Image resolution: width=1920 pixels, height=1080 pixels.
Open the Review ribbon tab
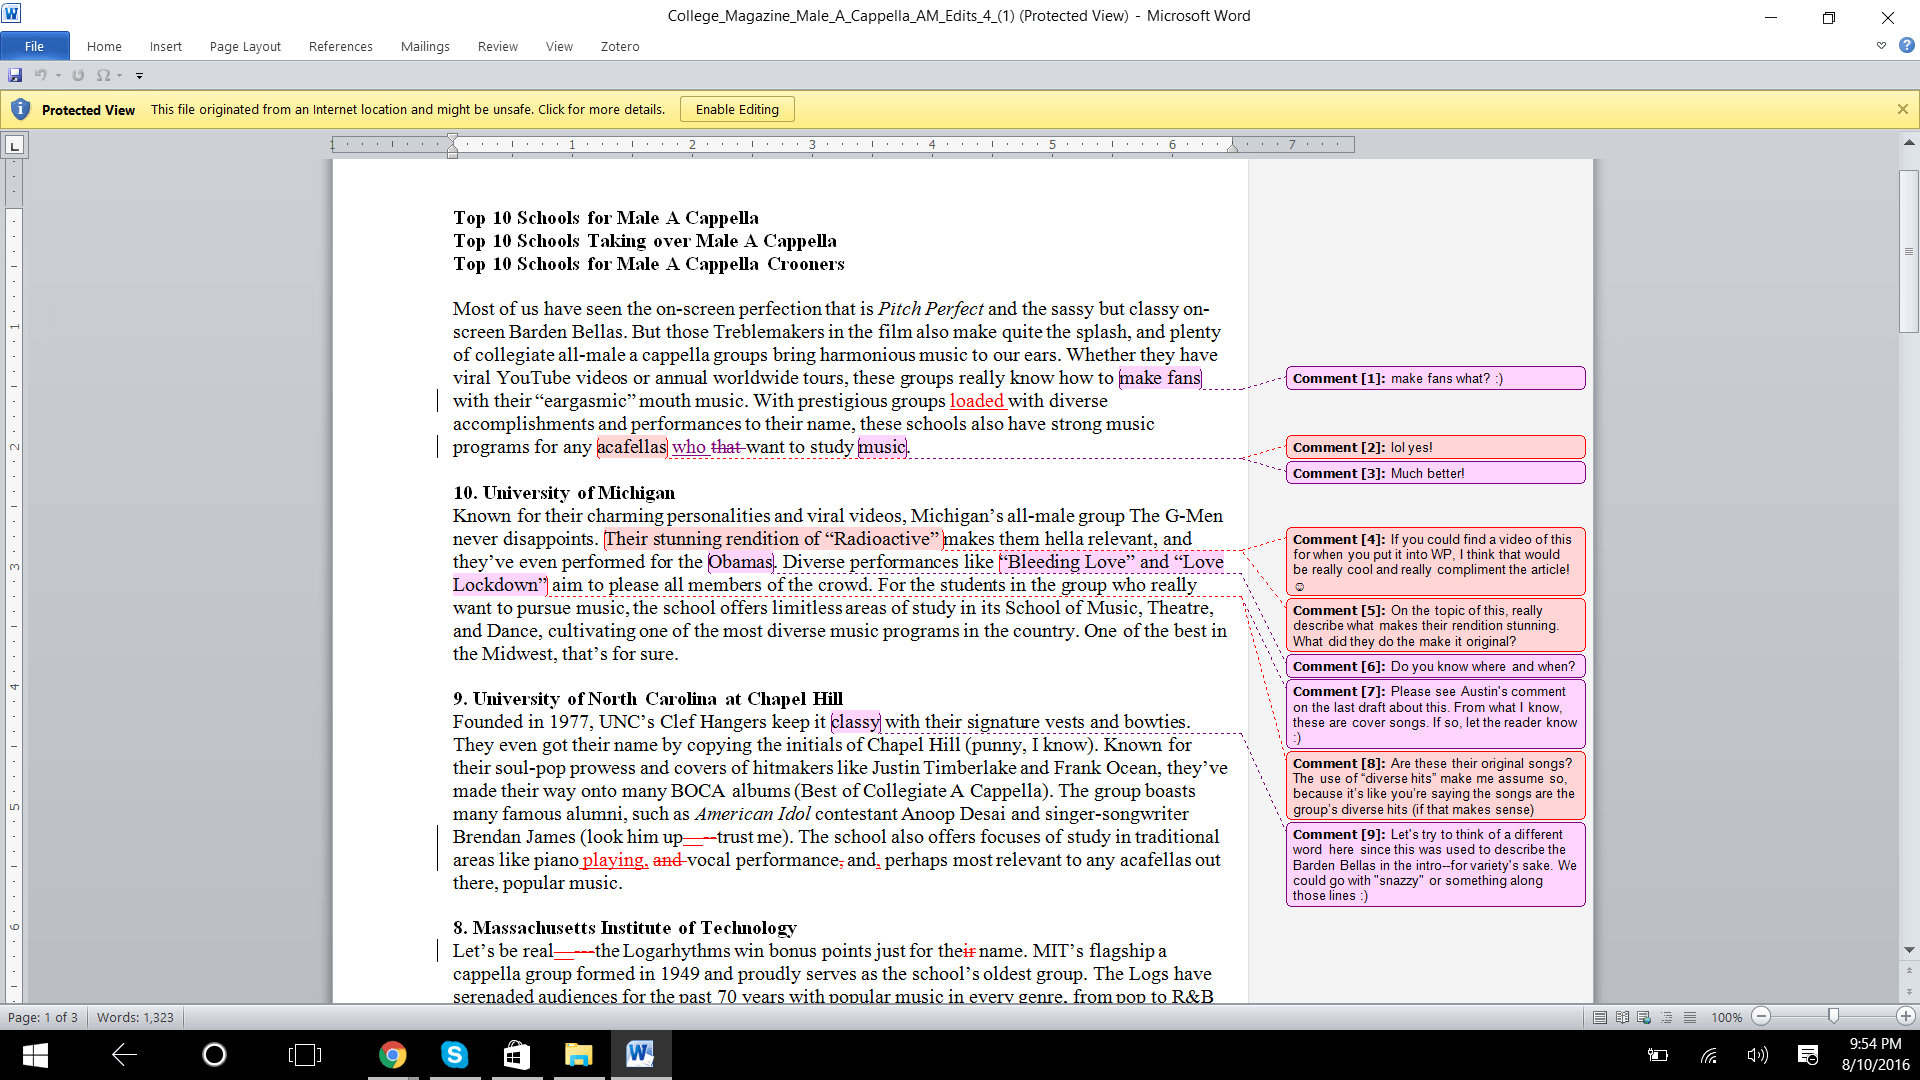[x=497, y=46]
